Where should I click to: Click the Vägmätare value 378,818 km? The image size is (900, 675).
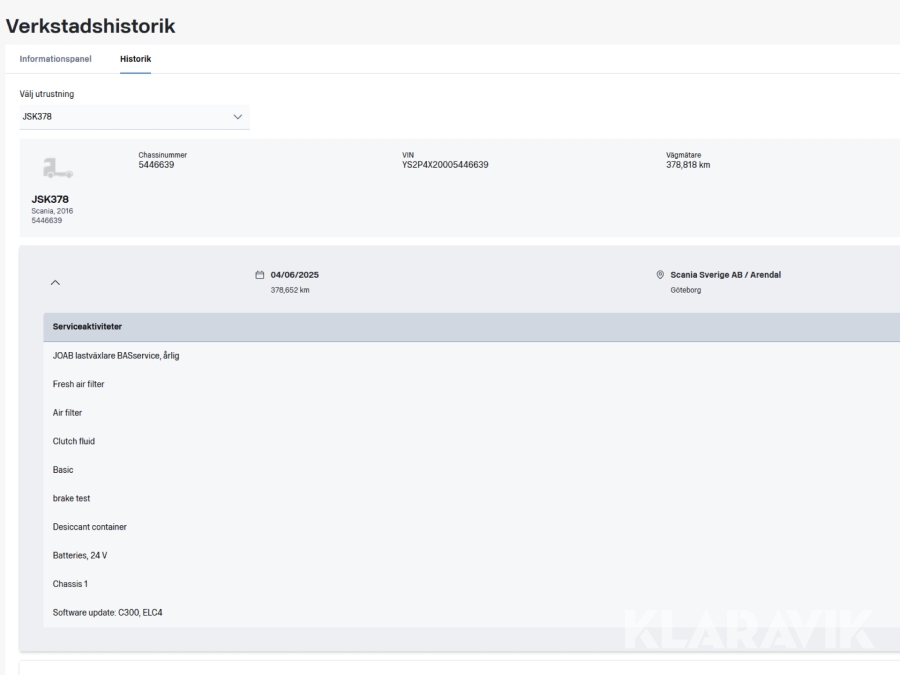(688, 165)
